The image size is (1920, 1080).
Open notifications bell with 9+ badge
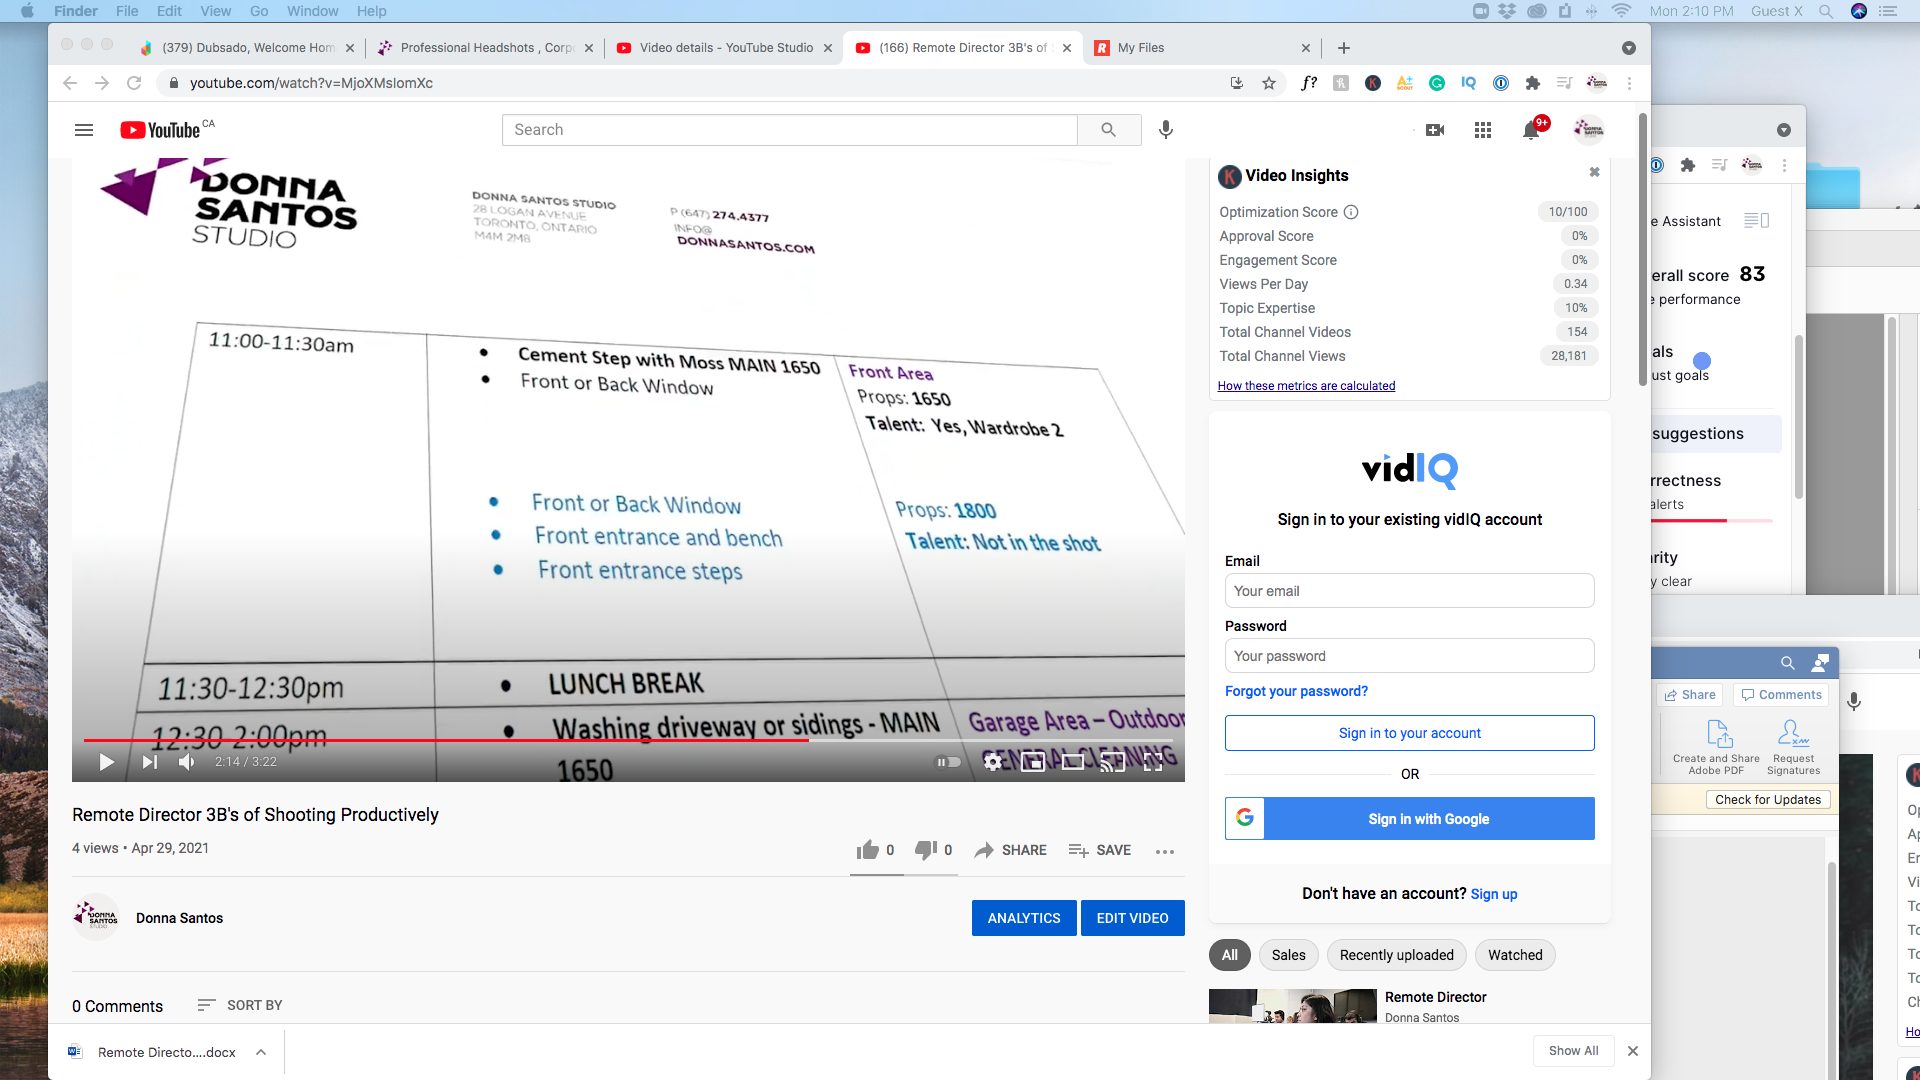(x=1531, y=130)
